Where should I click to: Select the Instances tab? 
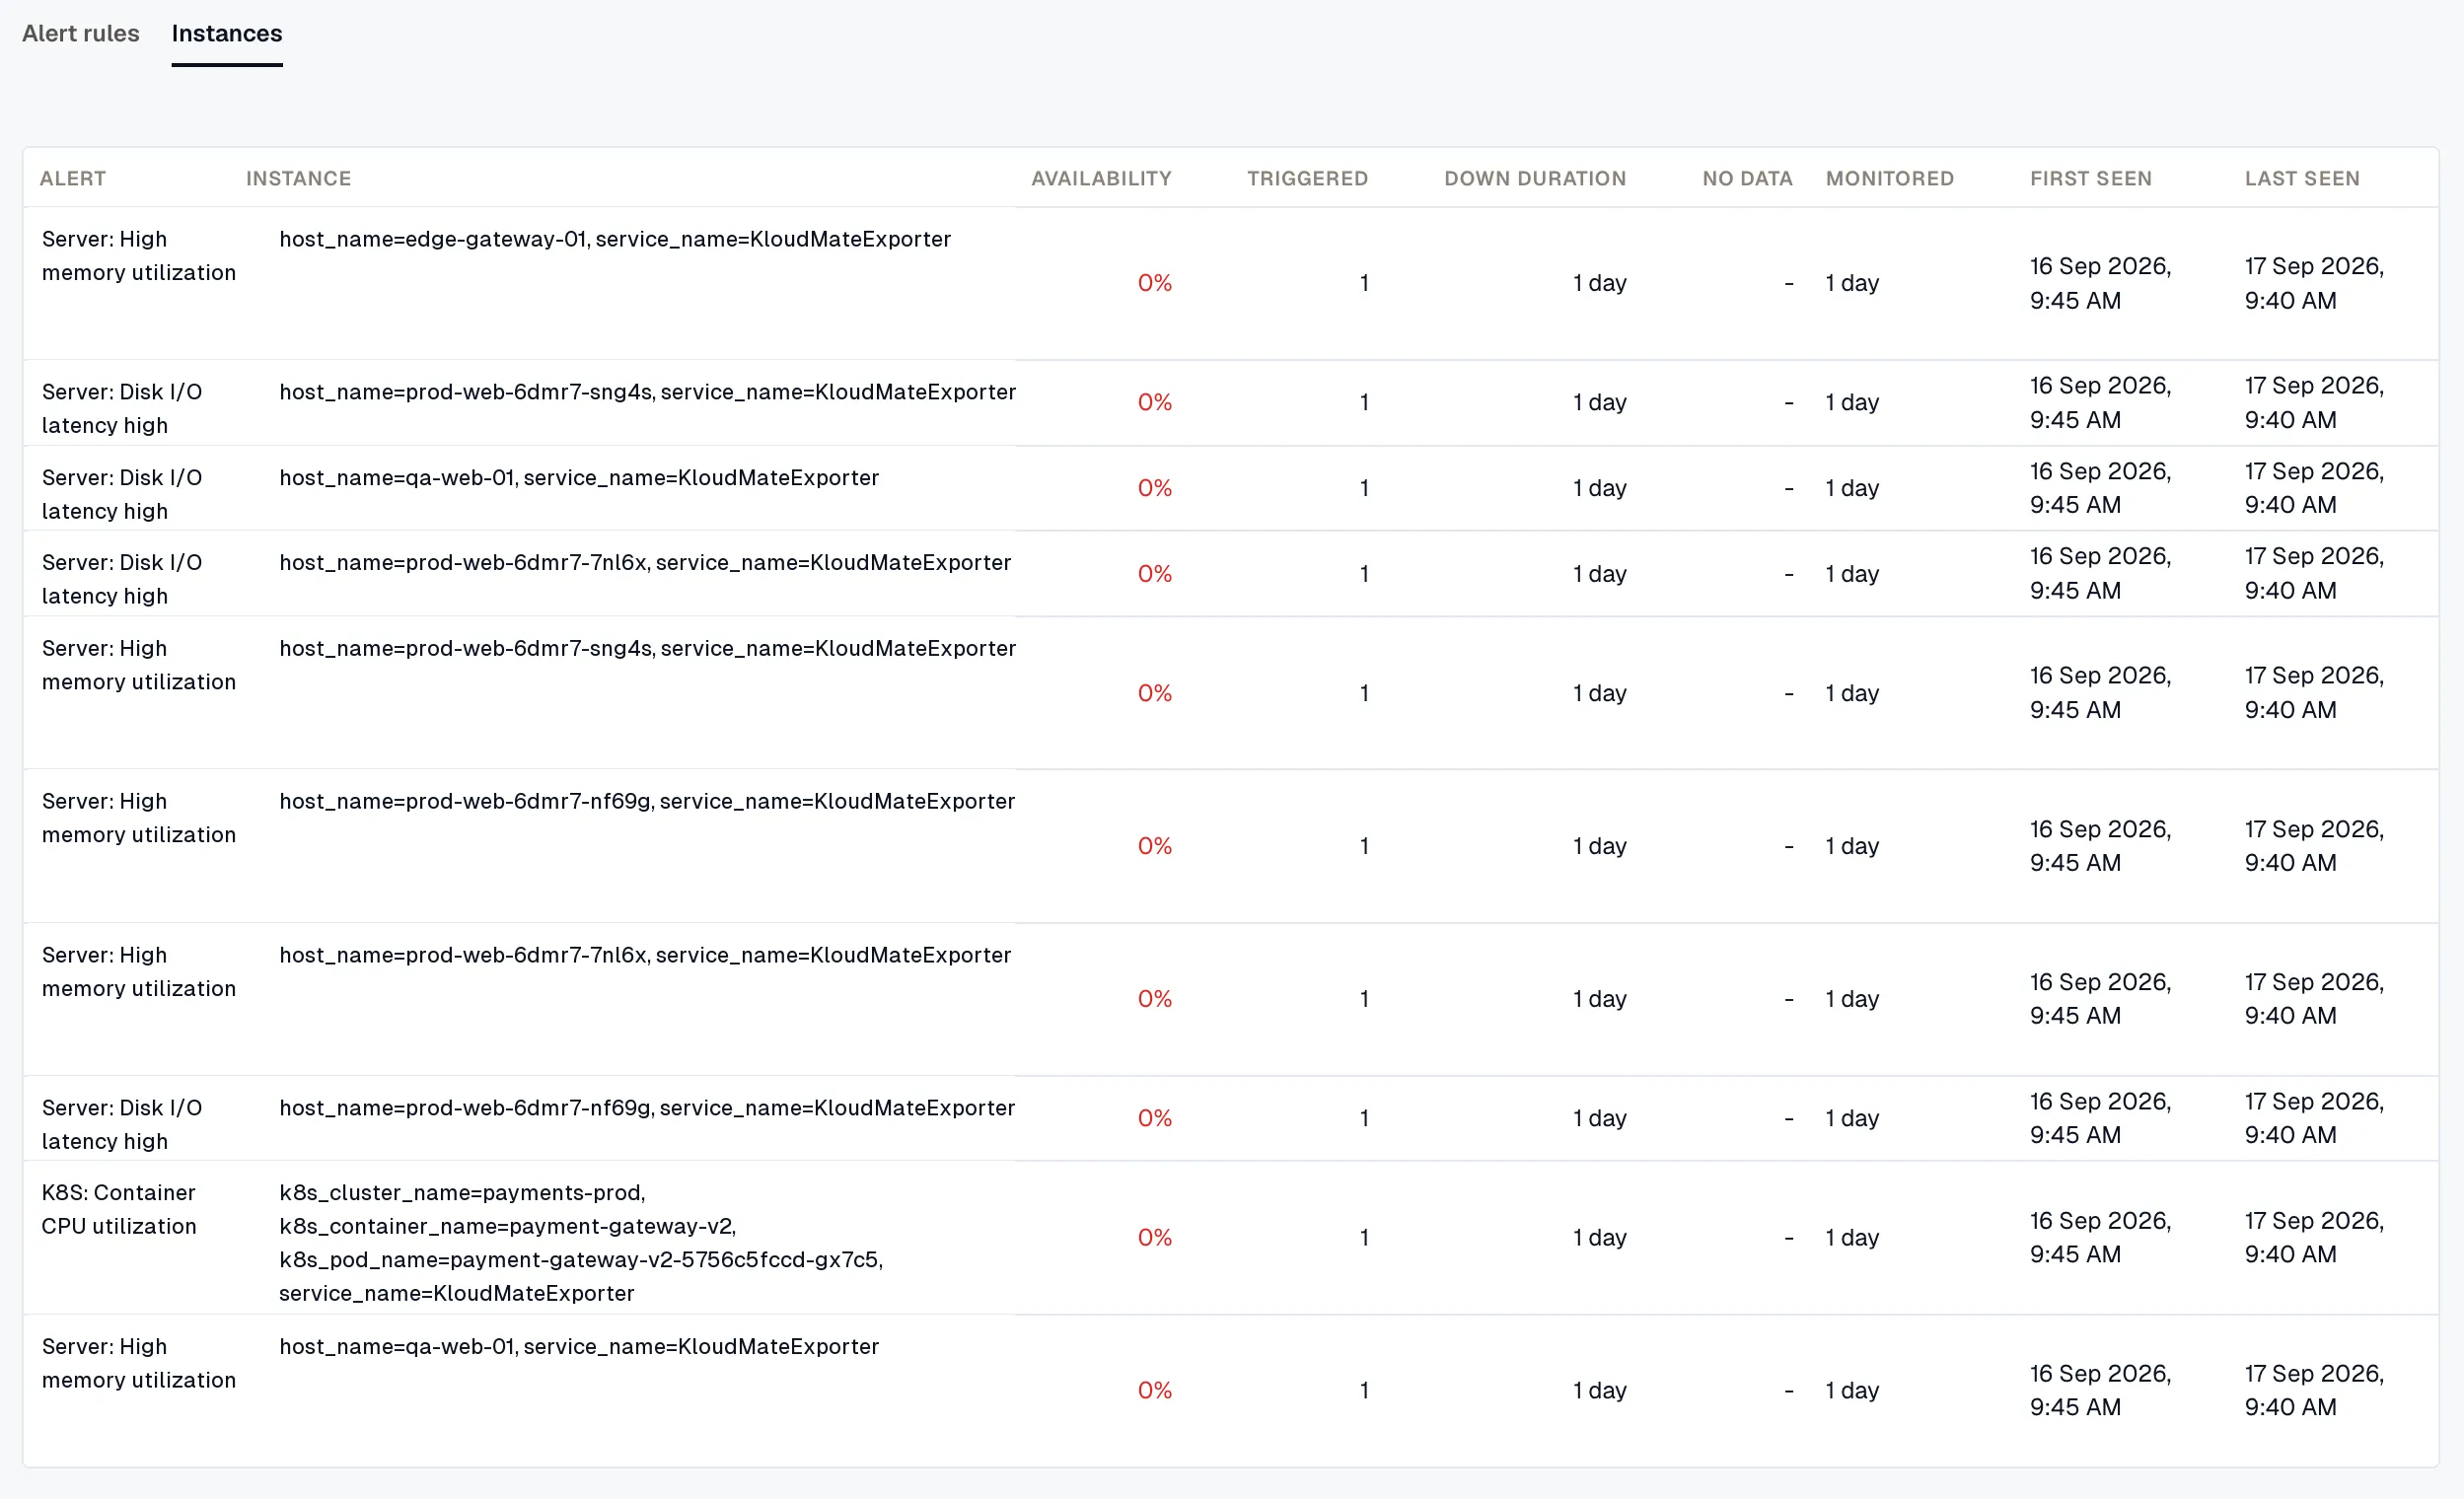pos(227,33)
